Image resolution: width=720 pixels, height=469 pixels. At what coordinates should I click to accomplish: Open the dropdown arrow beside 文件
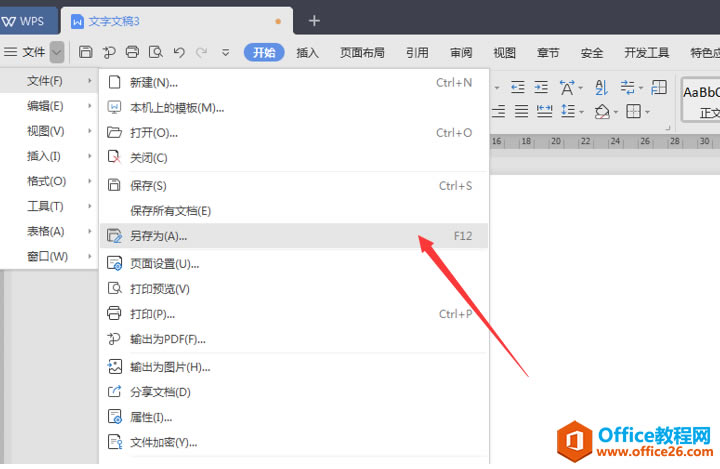pyautogui.click(x=57, y=52)
